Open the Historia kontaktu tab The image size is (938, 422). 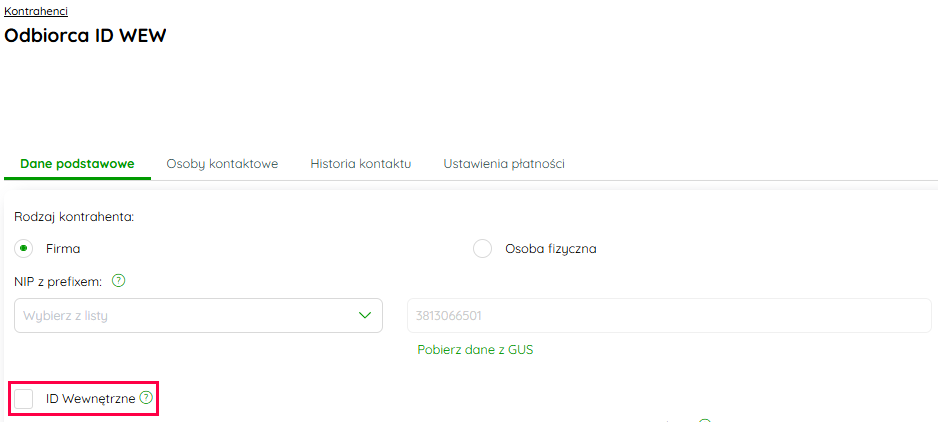point(360,163)
